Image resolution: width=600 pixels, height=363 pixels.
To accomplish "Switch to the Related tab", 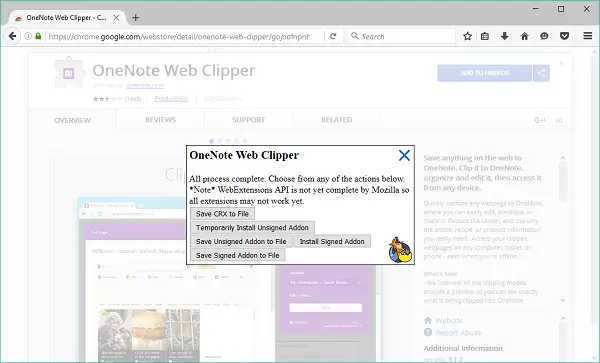I will click(x=337, y=120).
